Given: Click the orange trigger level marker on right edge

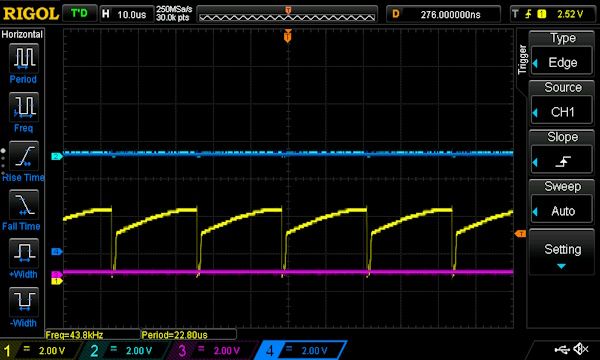Looking at the screenshot, I should 520,233.
